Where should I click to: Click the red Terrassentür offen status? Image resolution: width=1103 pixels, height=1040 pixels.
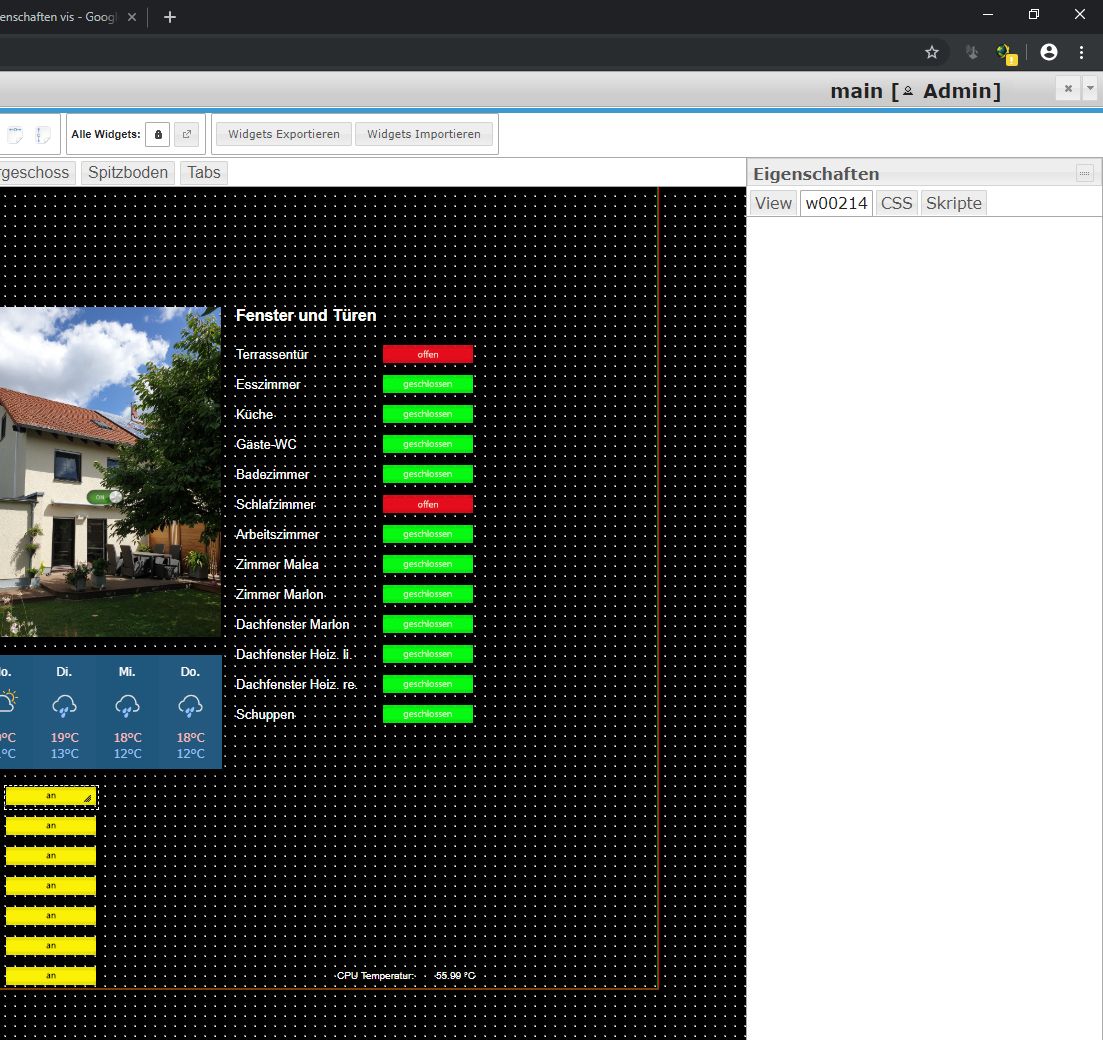pyautogui.click(x=428, y=354)
